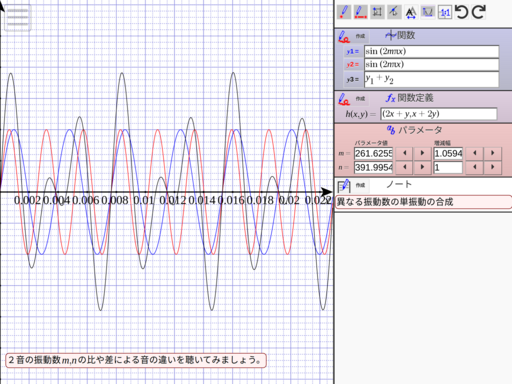
Task: Click the 作成 button in ノート section
Action: pos(360,185)
